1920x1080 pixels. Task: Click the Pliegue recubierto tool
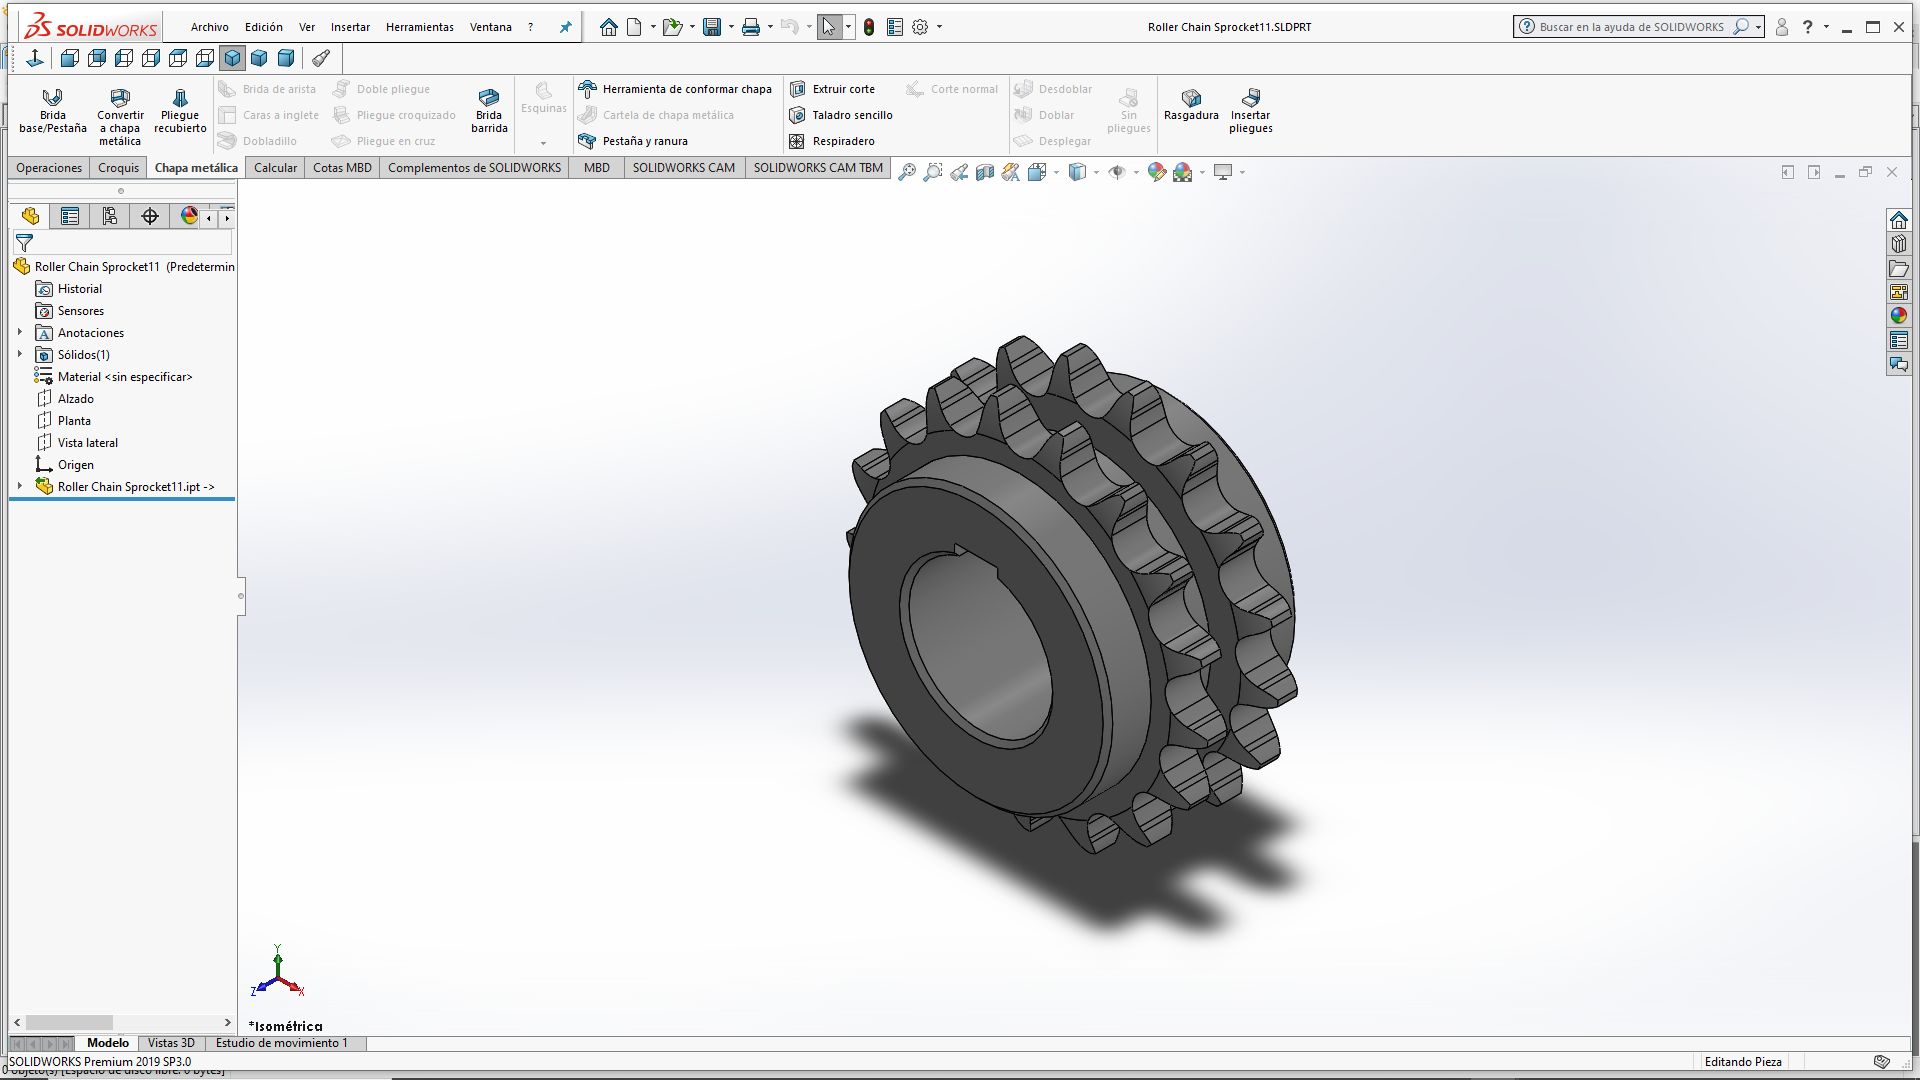point(180,110)
